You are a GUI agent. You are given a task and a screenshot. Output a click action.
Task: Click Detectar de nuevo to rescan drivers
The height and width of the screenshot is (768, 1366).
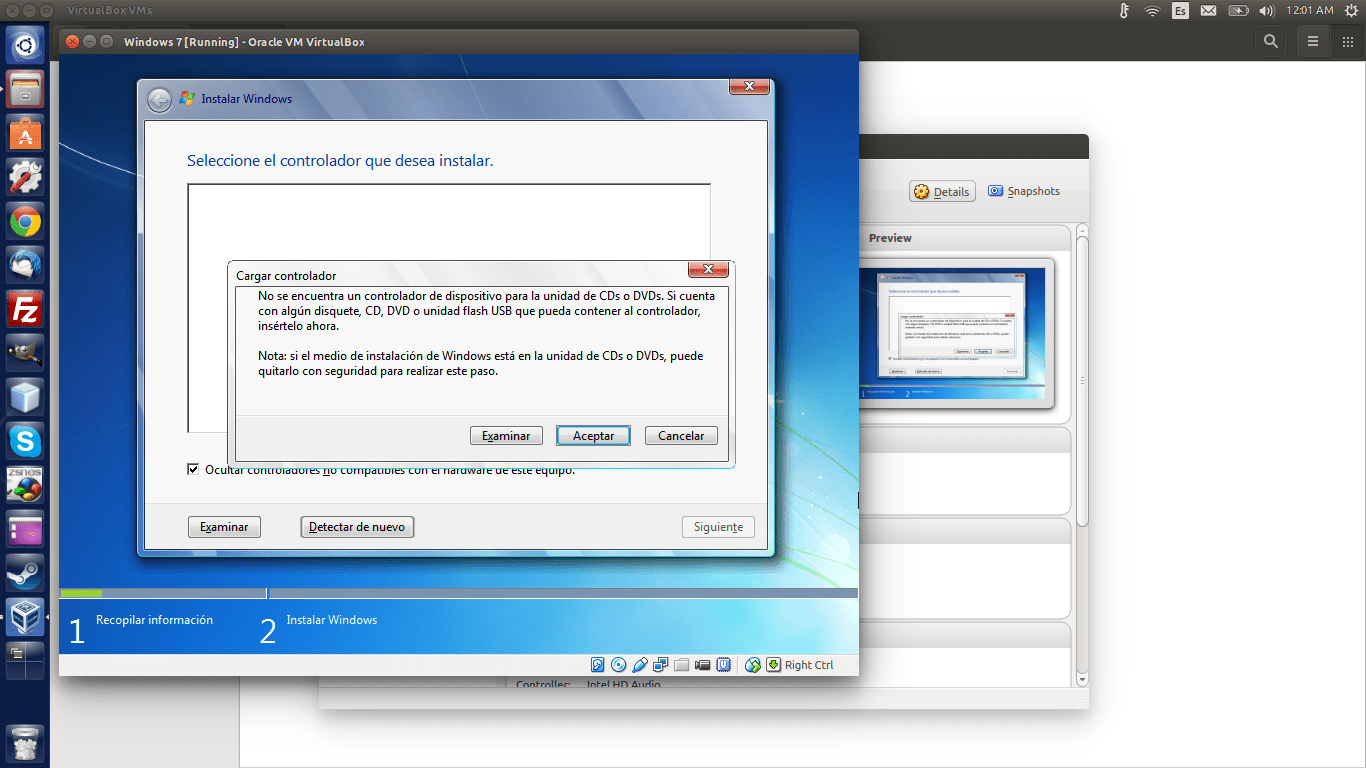click(x=357, y=526)
